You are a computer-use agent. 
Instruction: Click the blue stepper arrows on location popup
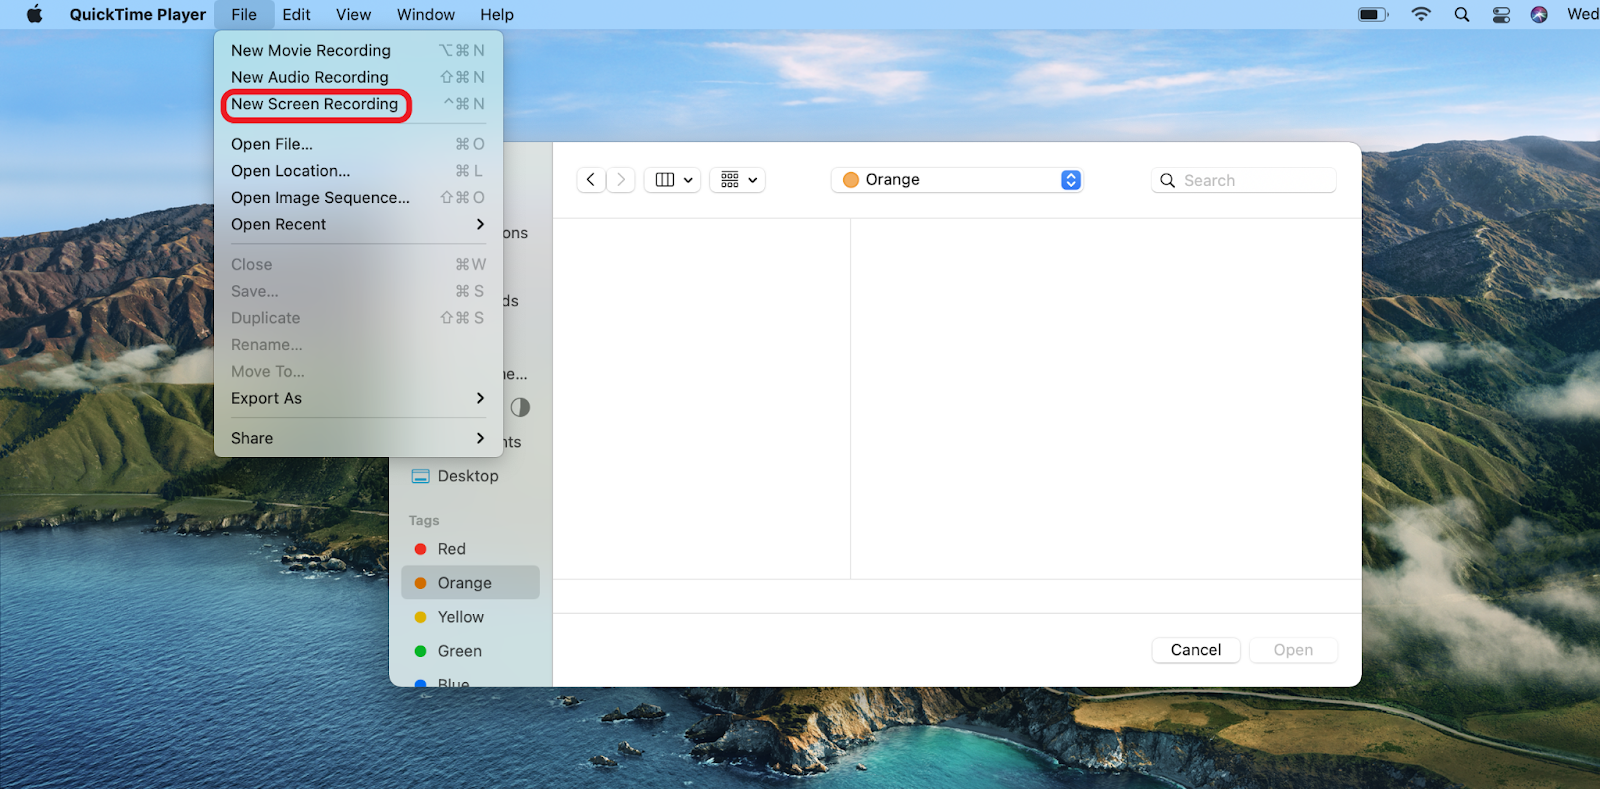1071,180
